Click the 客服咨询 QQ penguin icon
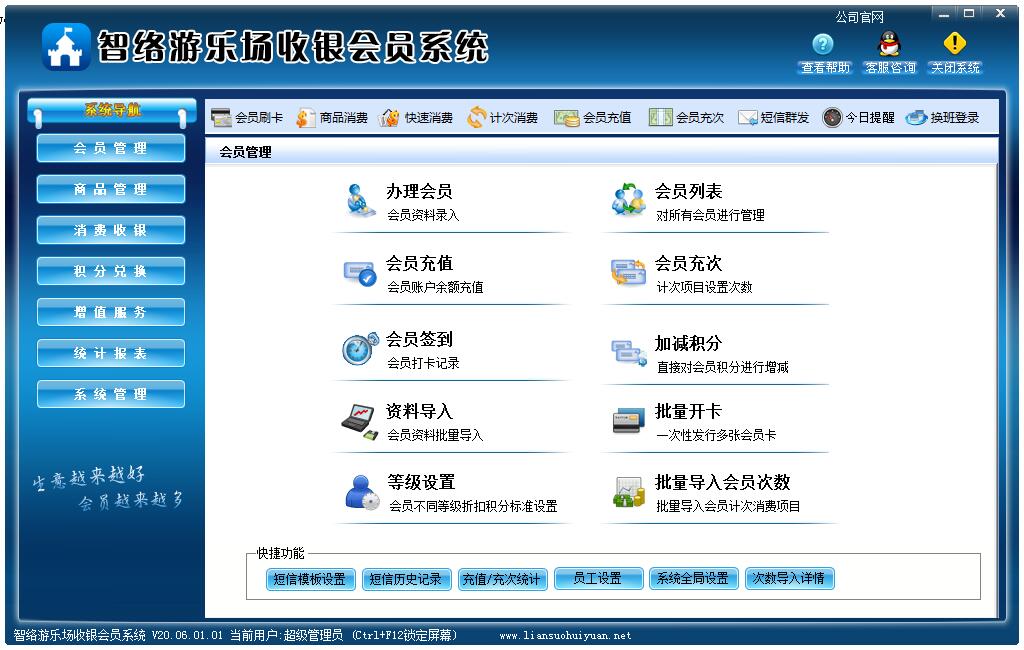This screenshot has width=1024, height=650. (x=889, y=44)
